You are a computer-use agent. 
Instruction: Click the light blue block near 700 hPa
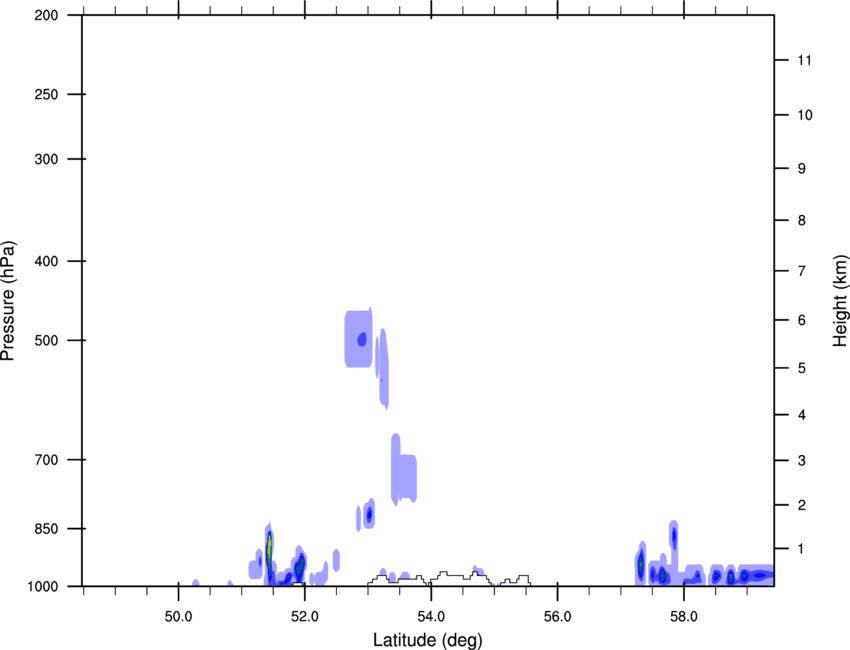pos(404,469)
